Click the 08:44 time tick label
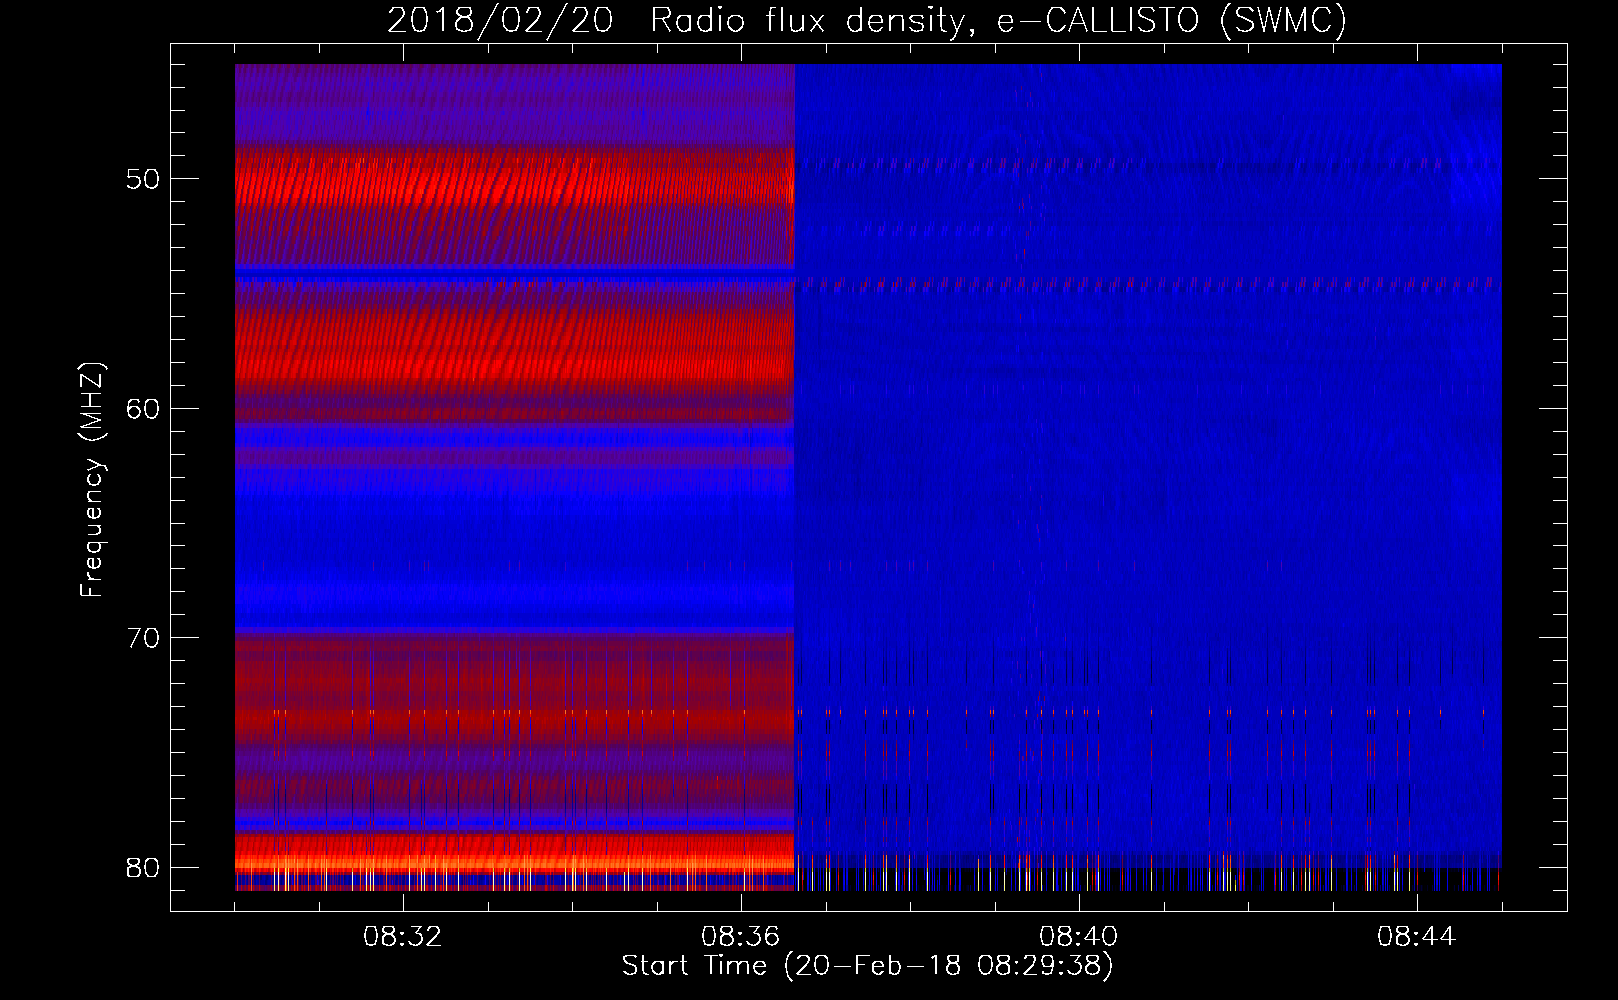The height and width of the screenshot is (1000, 1618). [x=1416, y=937]
